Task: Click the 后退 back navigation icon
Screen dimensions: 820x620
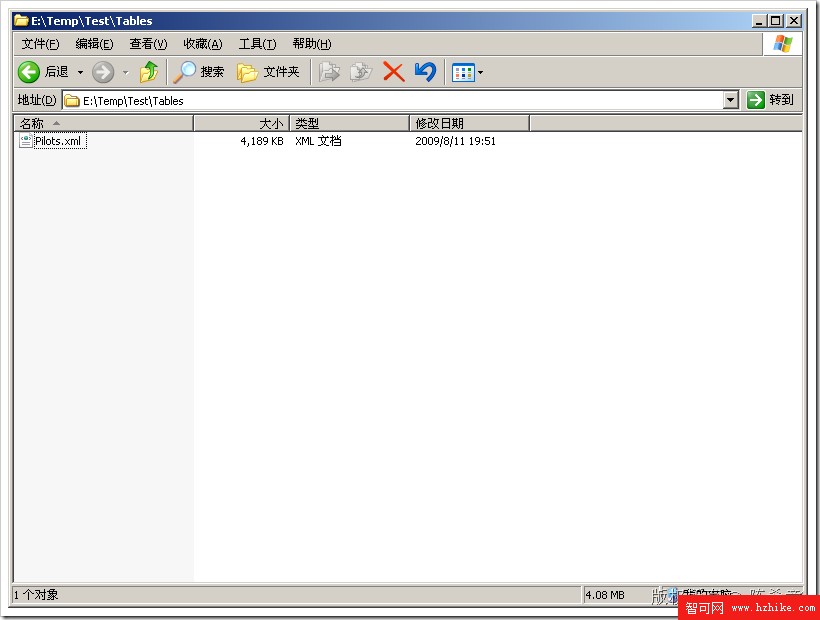Action: click(29, 71)
